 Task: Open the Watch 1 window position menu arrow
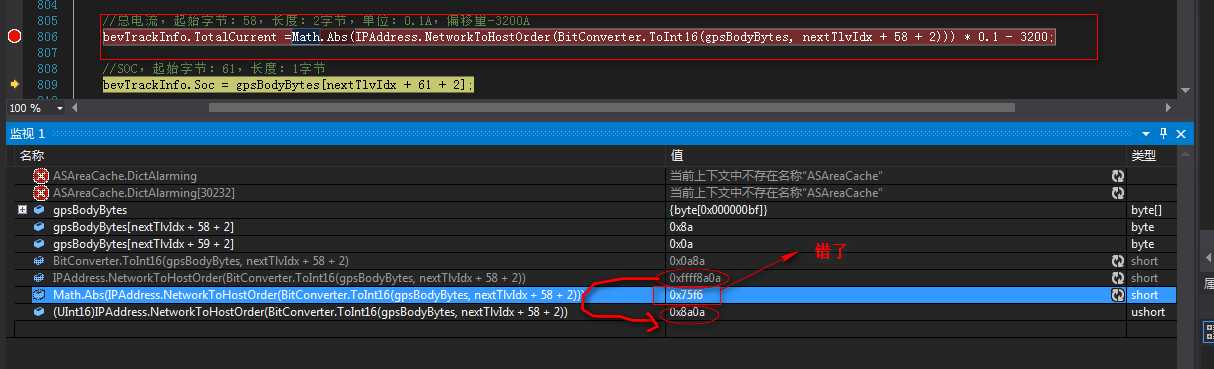coord(1146,133)
